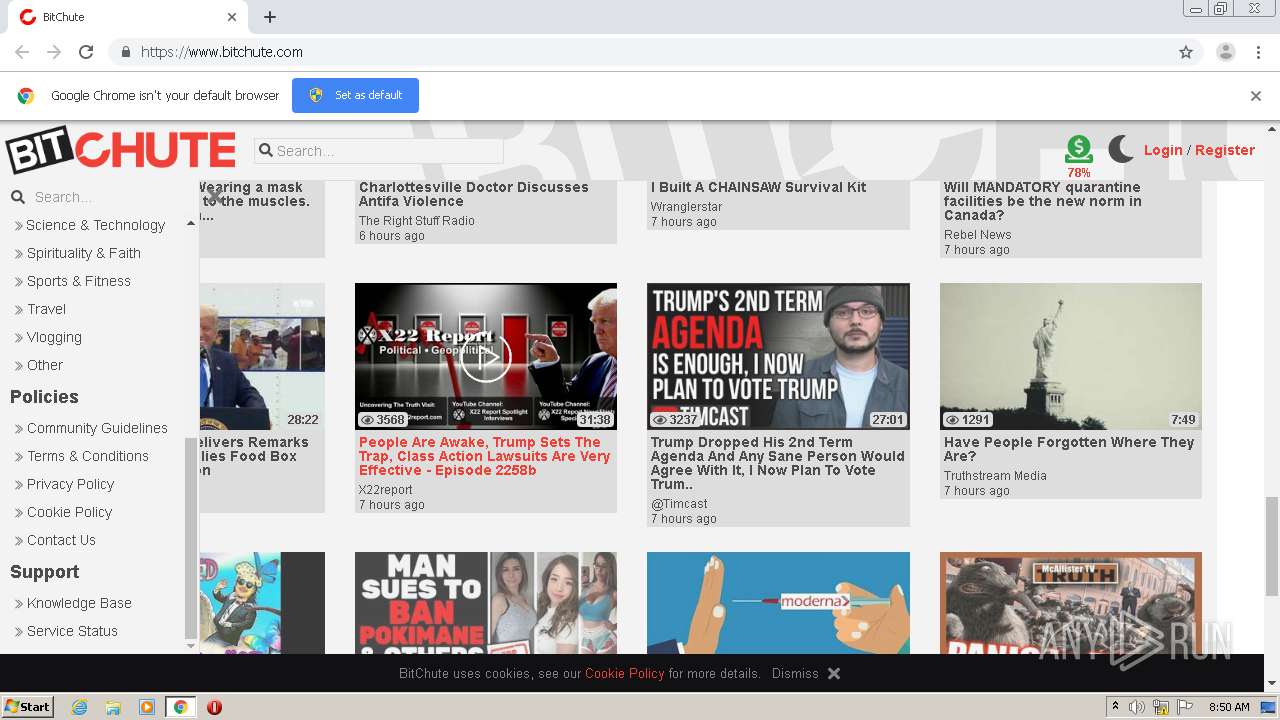Screen dimensions: 1280x720
Task: Open Chrome profile avatar
Action: [1226, 52]
